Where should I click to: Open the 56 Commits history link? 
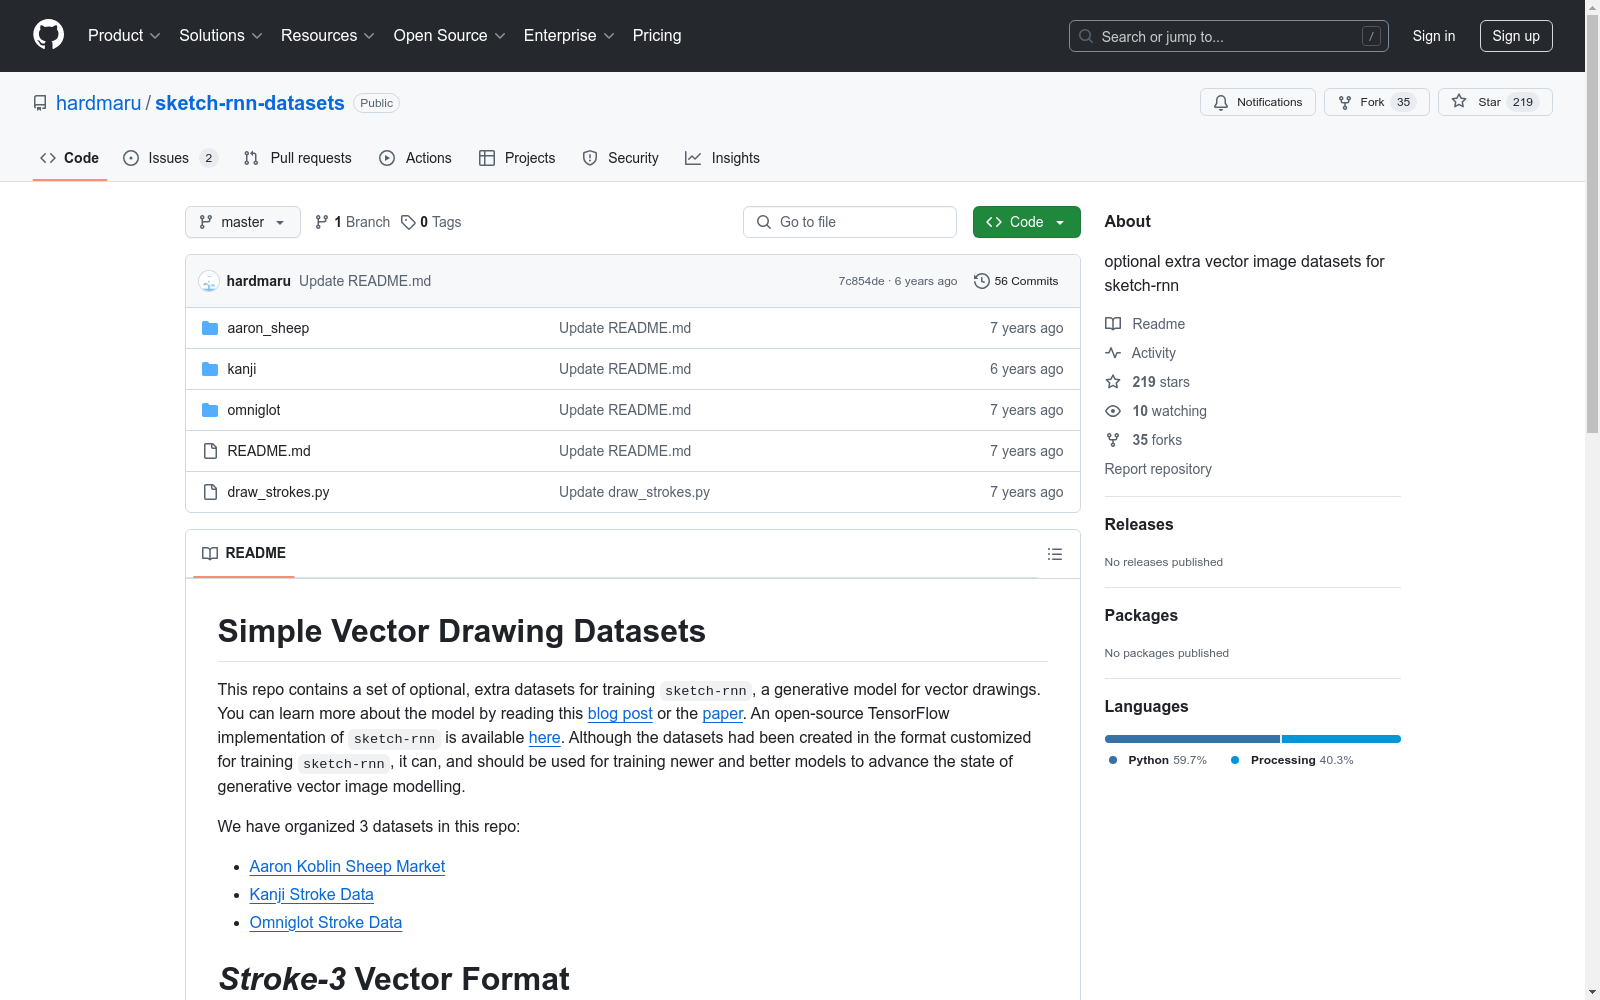[1016, 281]
